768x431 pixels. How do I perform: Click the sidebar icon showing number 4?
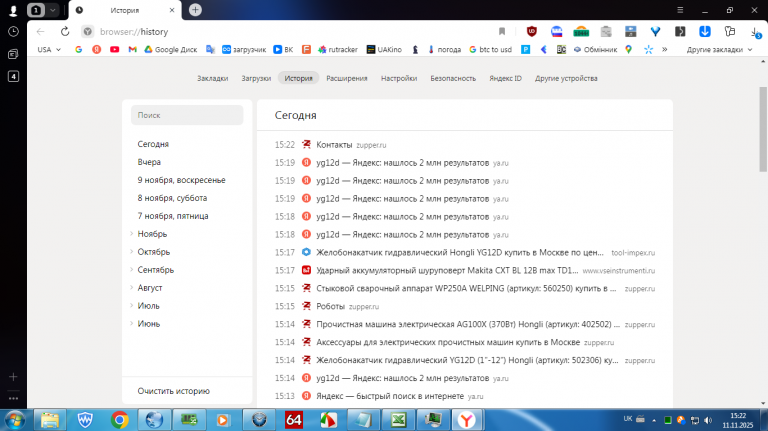coord(13,76)
